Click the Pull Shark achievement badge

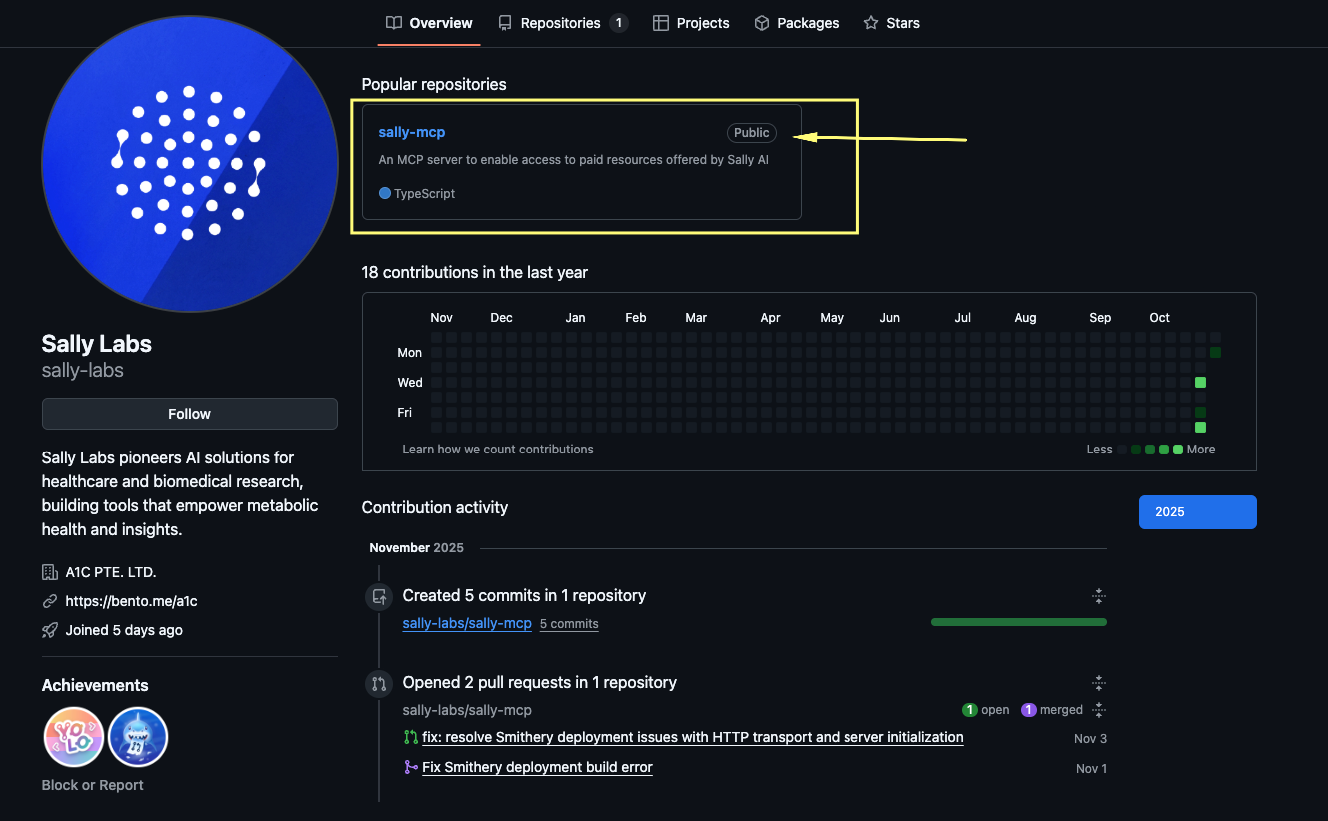[138, 737]
